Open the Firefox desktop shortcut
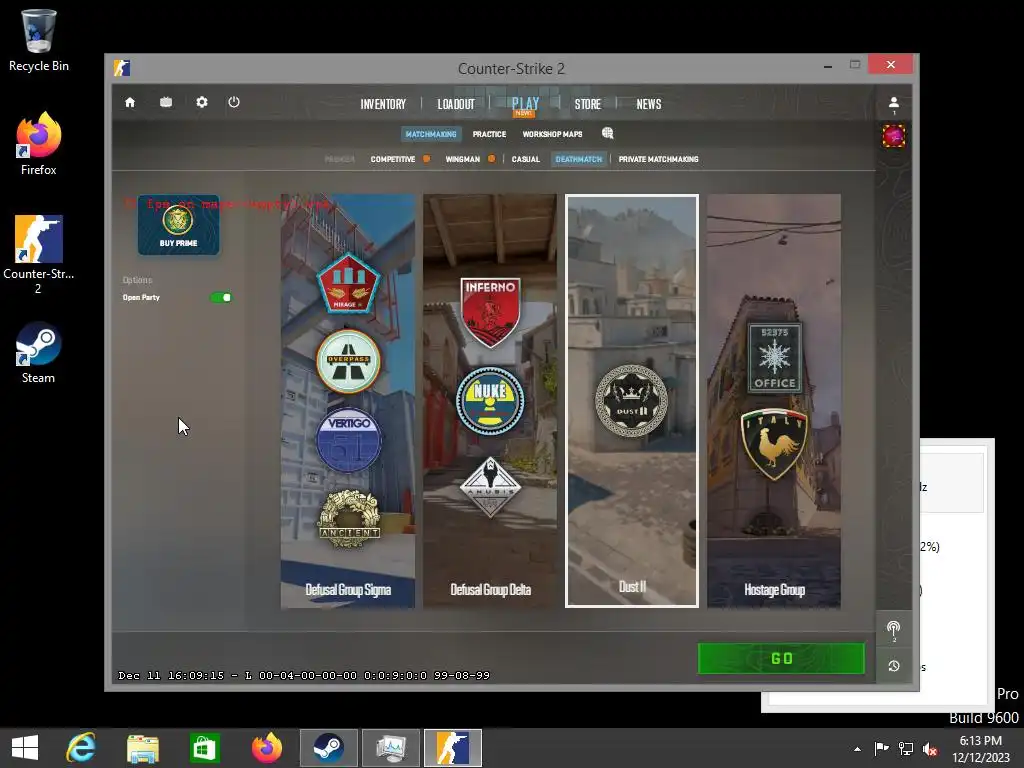This screenshot has height=768, width=1024. click(39, 144)
